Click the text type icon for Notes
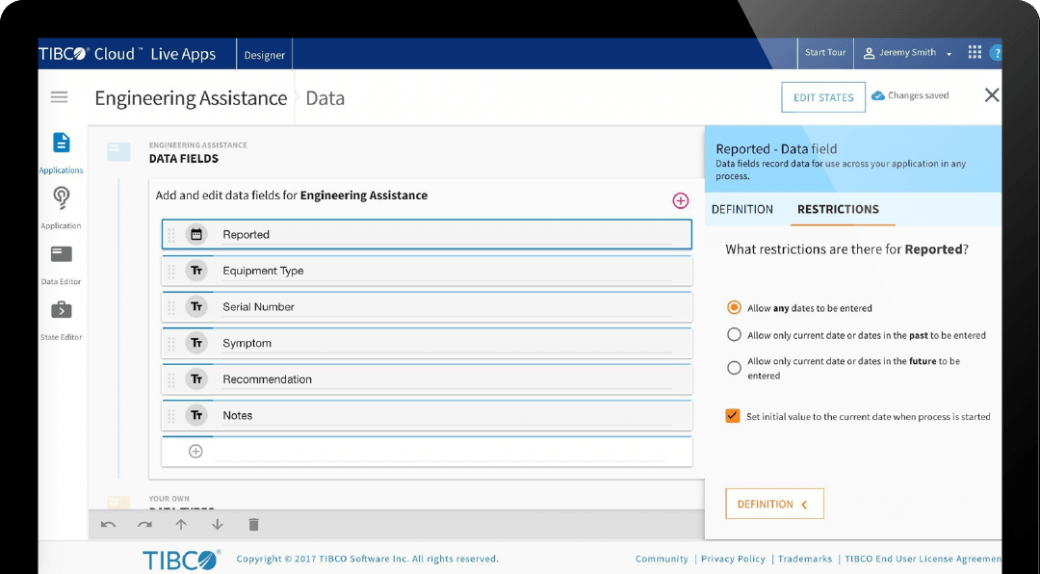Image resolution: width=1040 pixels, height=574 pixels. click(196, 415)
